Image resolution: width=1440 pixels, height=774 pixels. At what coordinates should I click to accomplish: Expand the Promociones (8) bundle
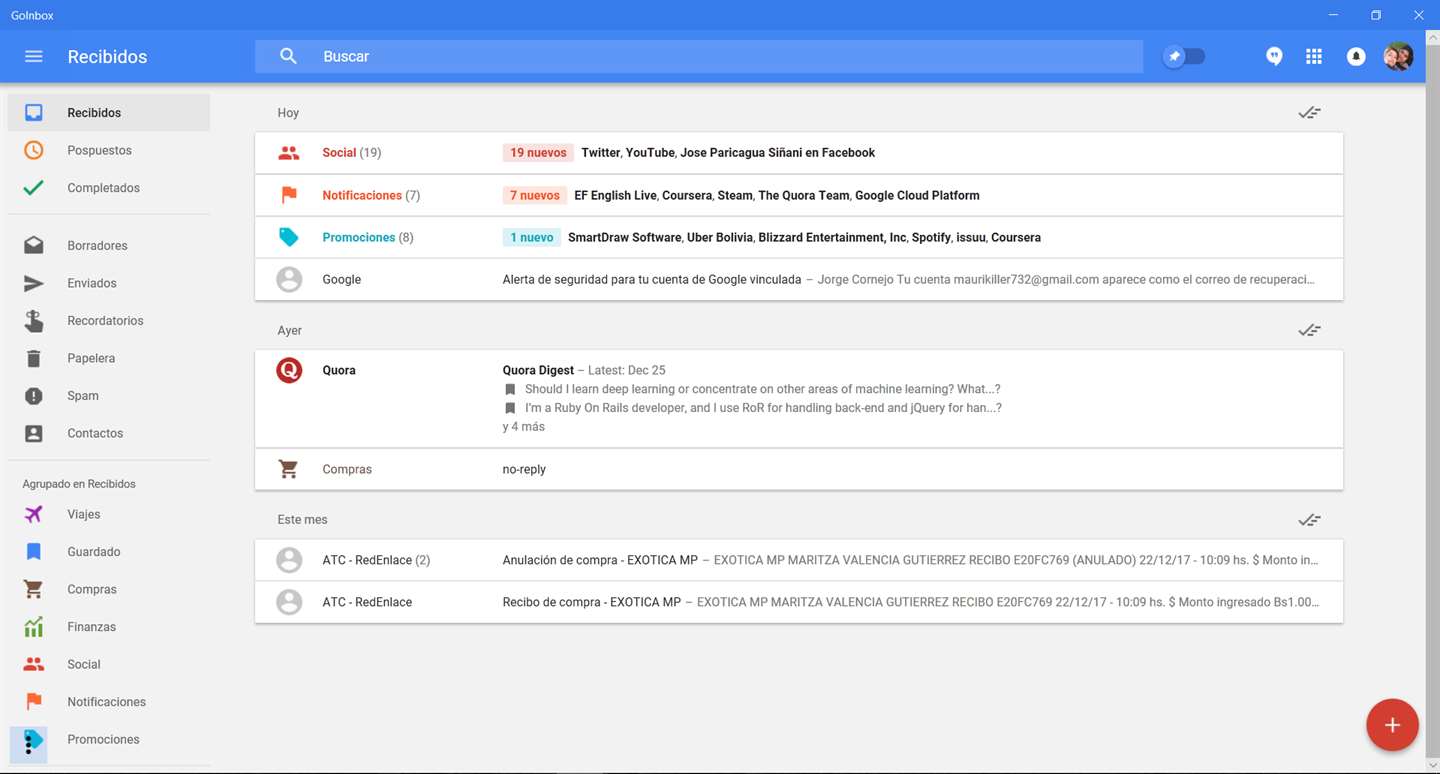tap(799, 237)
